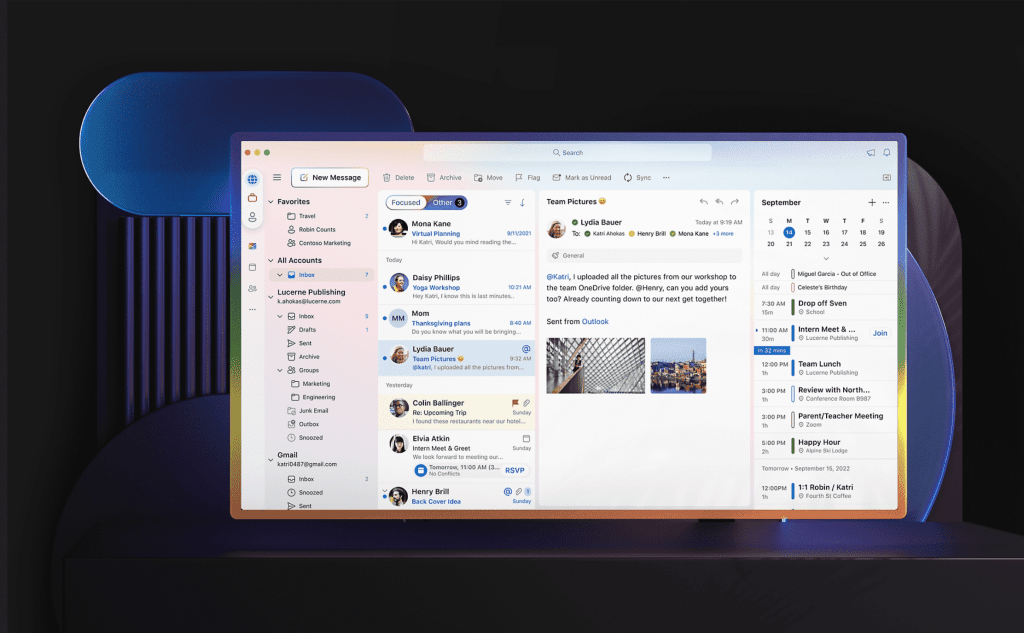1024x633 pixels.
Task: Join the Intern Meet meeting
Action: tap(880, 333)
